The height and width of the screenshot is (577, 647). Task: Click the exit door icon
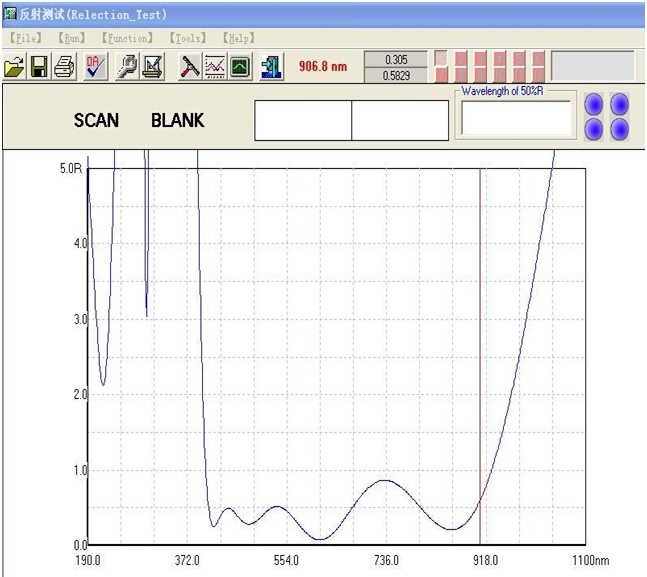coord(271,67)
